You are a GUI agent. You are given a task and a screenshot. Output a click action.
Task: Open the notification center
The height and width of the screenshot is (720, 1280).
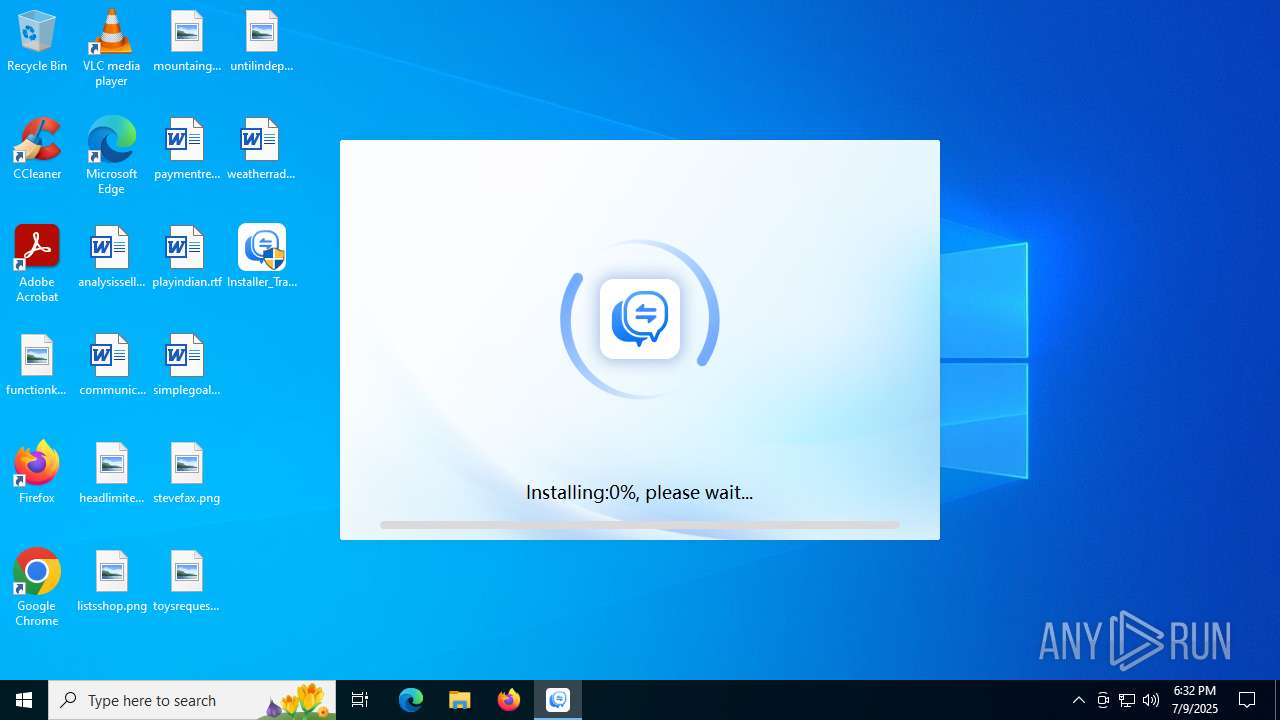[x=1248, y=700]
